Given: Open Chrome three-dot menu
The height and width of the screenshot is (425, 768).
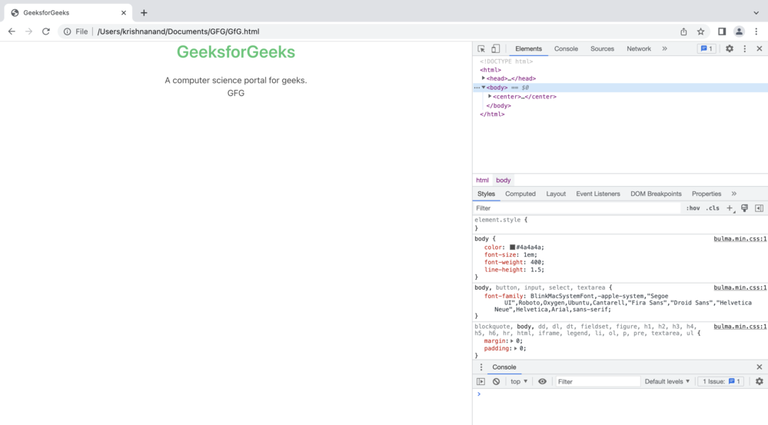Looking at the screenshot, I should click(x=756, y=31).
